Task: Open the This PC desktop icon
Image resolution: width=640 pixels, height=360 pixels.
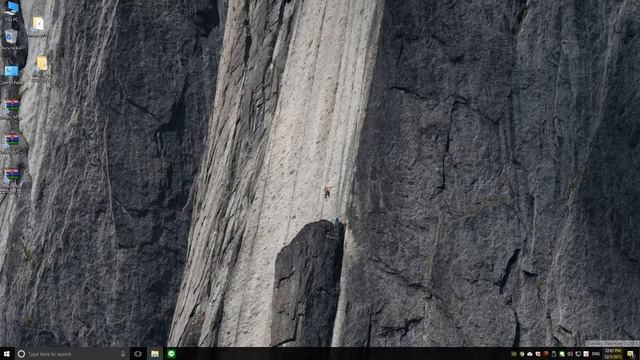Action: pos(11,11)
